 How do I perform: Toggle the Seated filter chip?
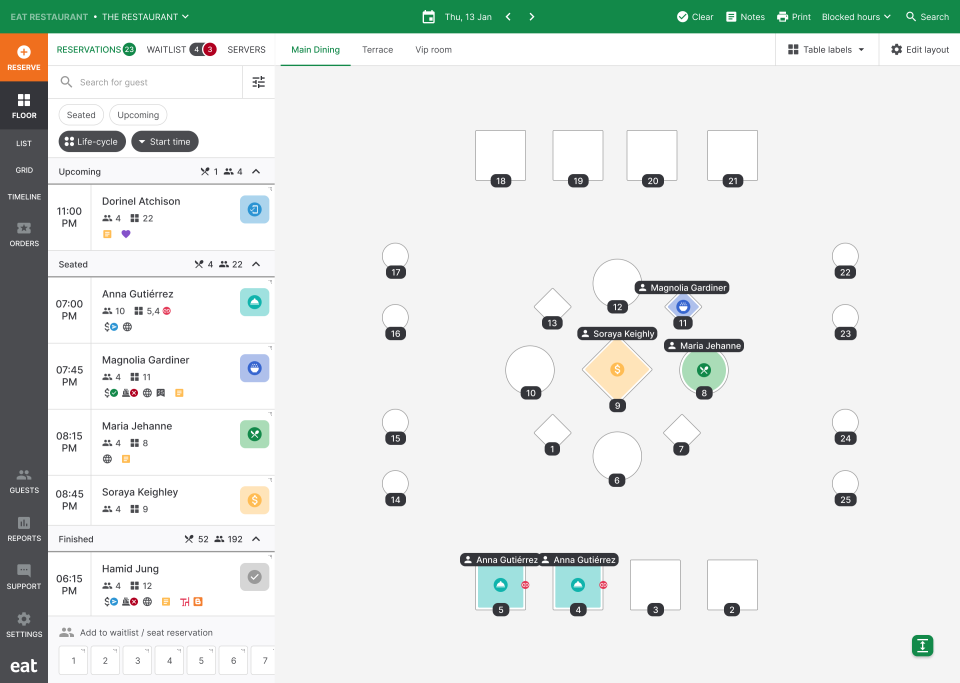coord(81,114)
